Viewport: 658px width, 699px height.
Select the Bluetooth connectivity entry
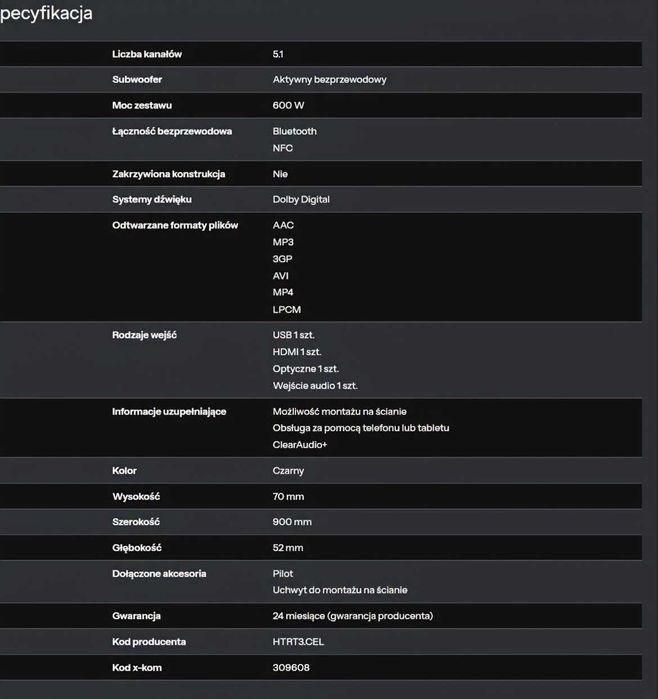pyautogui.click(x=294, y=131)
